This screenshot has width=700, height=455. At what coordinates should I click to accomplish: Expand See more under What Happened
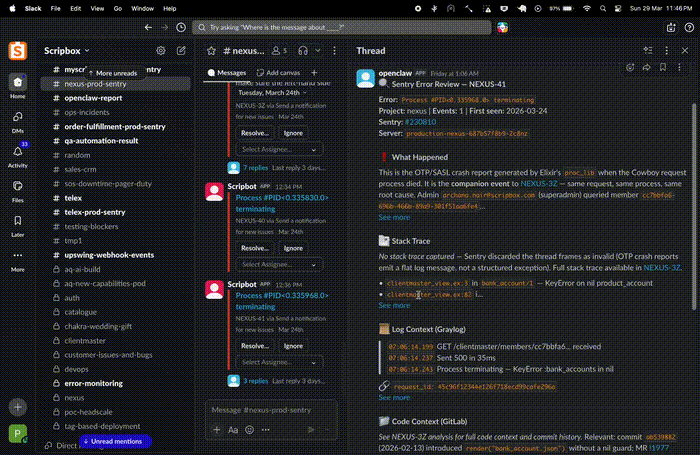[x=394, y=217]
